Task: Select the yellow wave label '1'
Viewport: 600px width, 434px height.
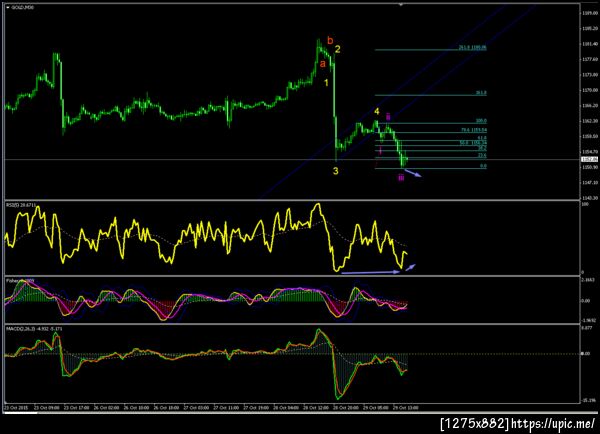Action: point(326,83)
